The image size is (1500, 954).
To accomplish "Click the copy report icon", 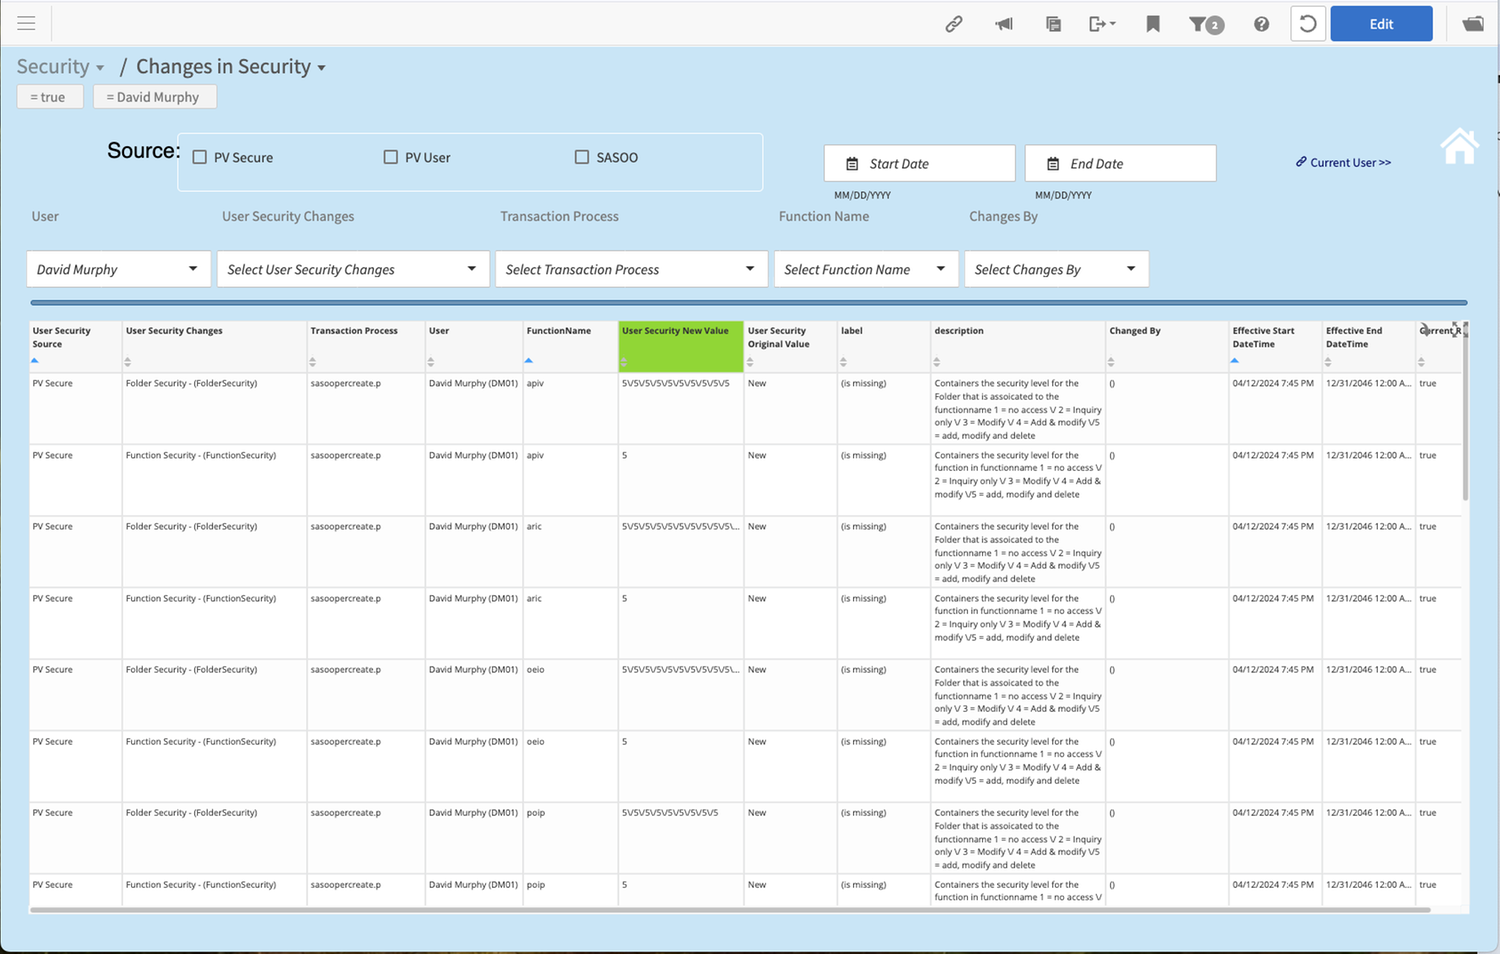I will (x=1053, y=23).
